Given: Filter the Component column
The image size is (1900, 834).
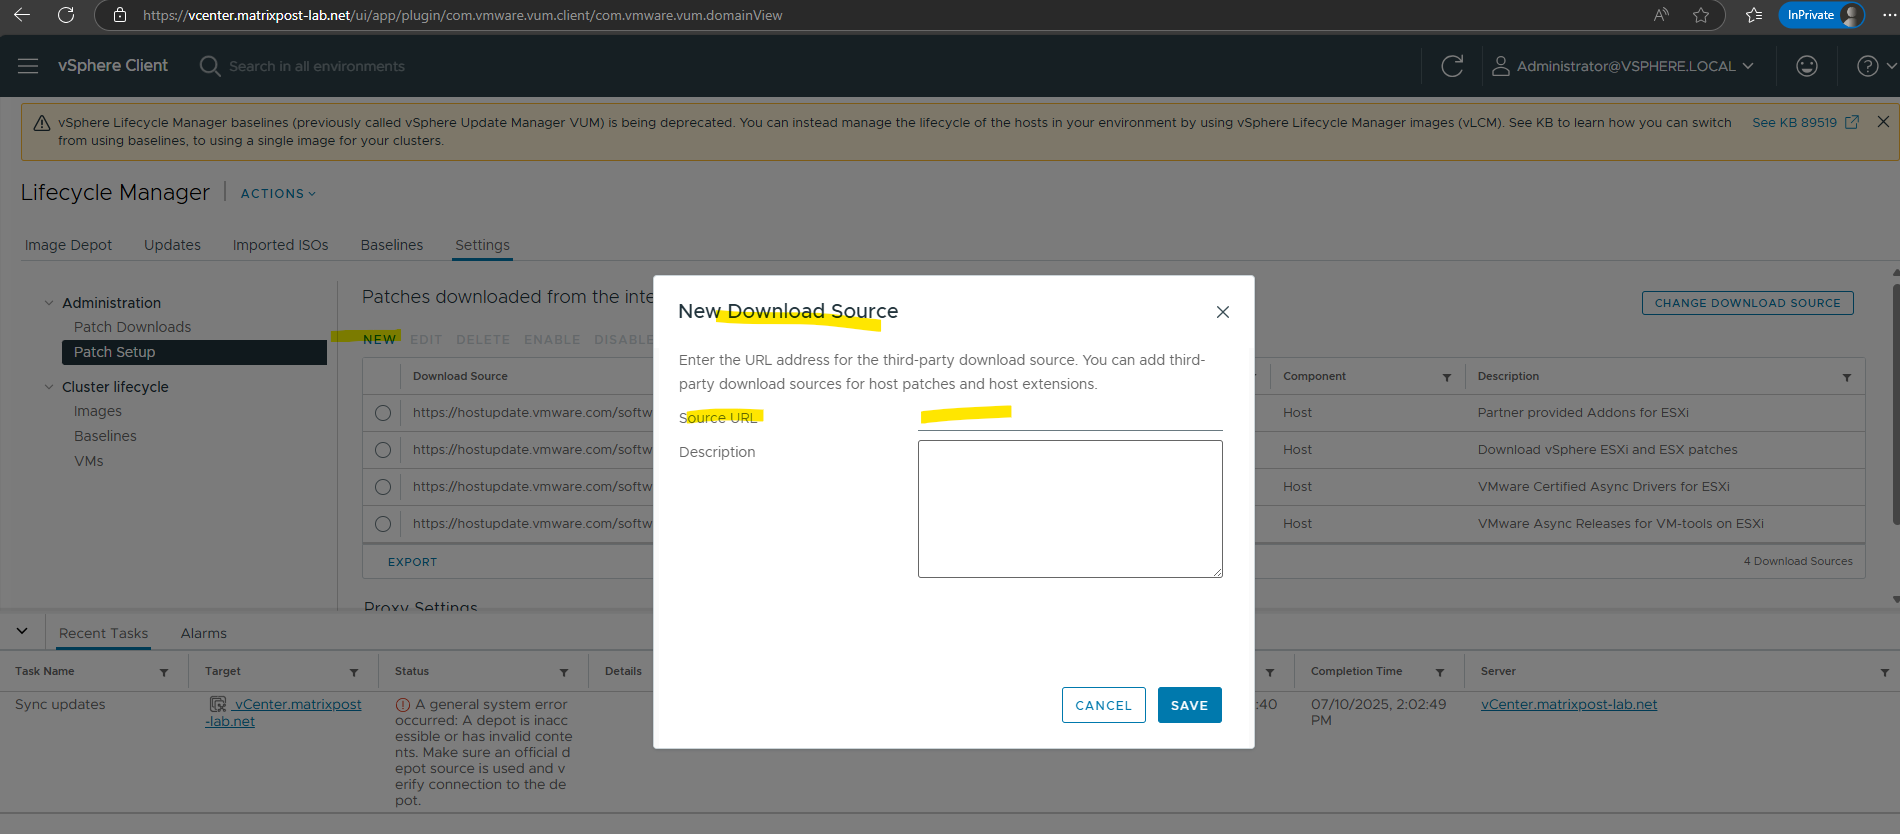Looking at the screenshot, I should pos(1447,377).
